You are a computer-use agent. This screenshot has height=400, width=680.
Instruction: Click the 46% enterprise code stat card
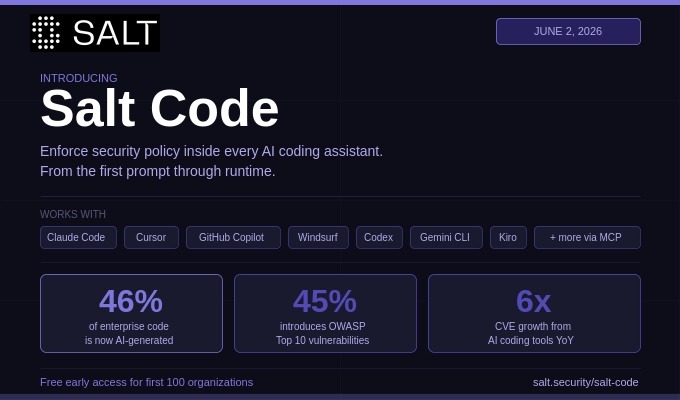click(131, 313)
